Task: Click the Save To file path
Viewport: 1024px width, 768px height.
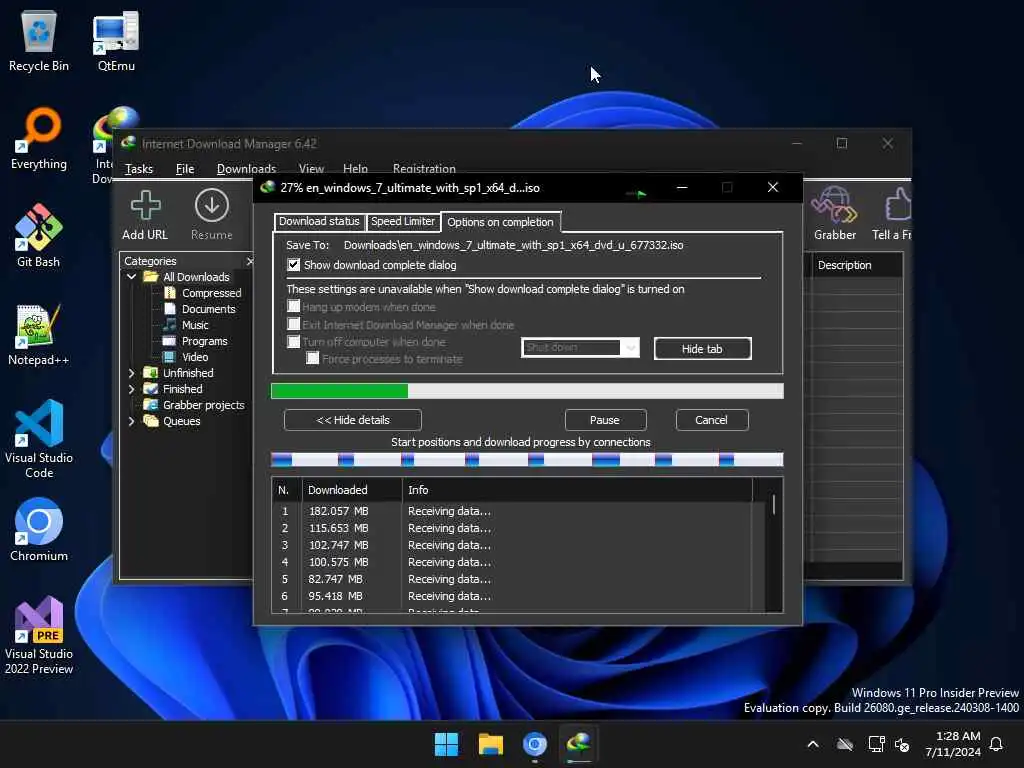Action: (x=513, y=246)
